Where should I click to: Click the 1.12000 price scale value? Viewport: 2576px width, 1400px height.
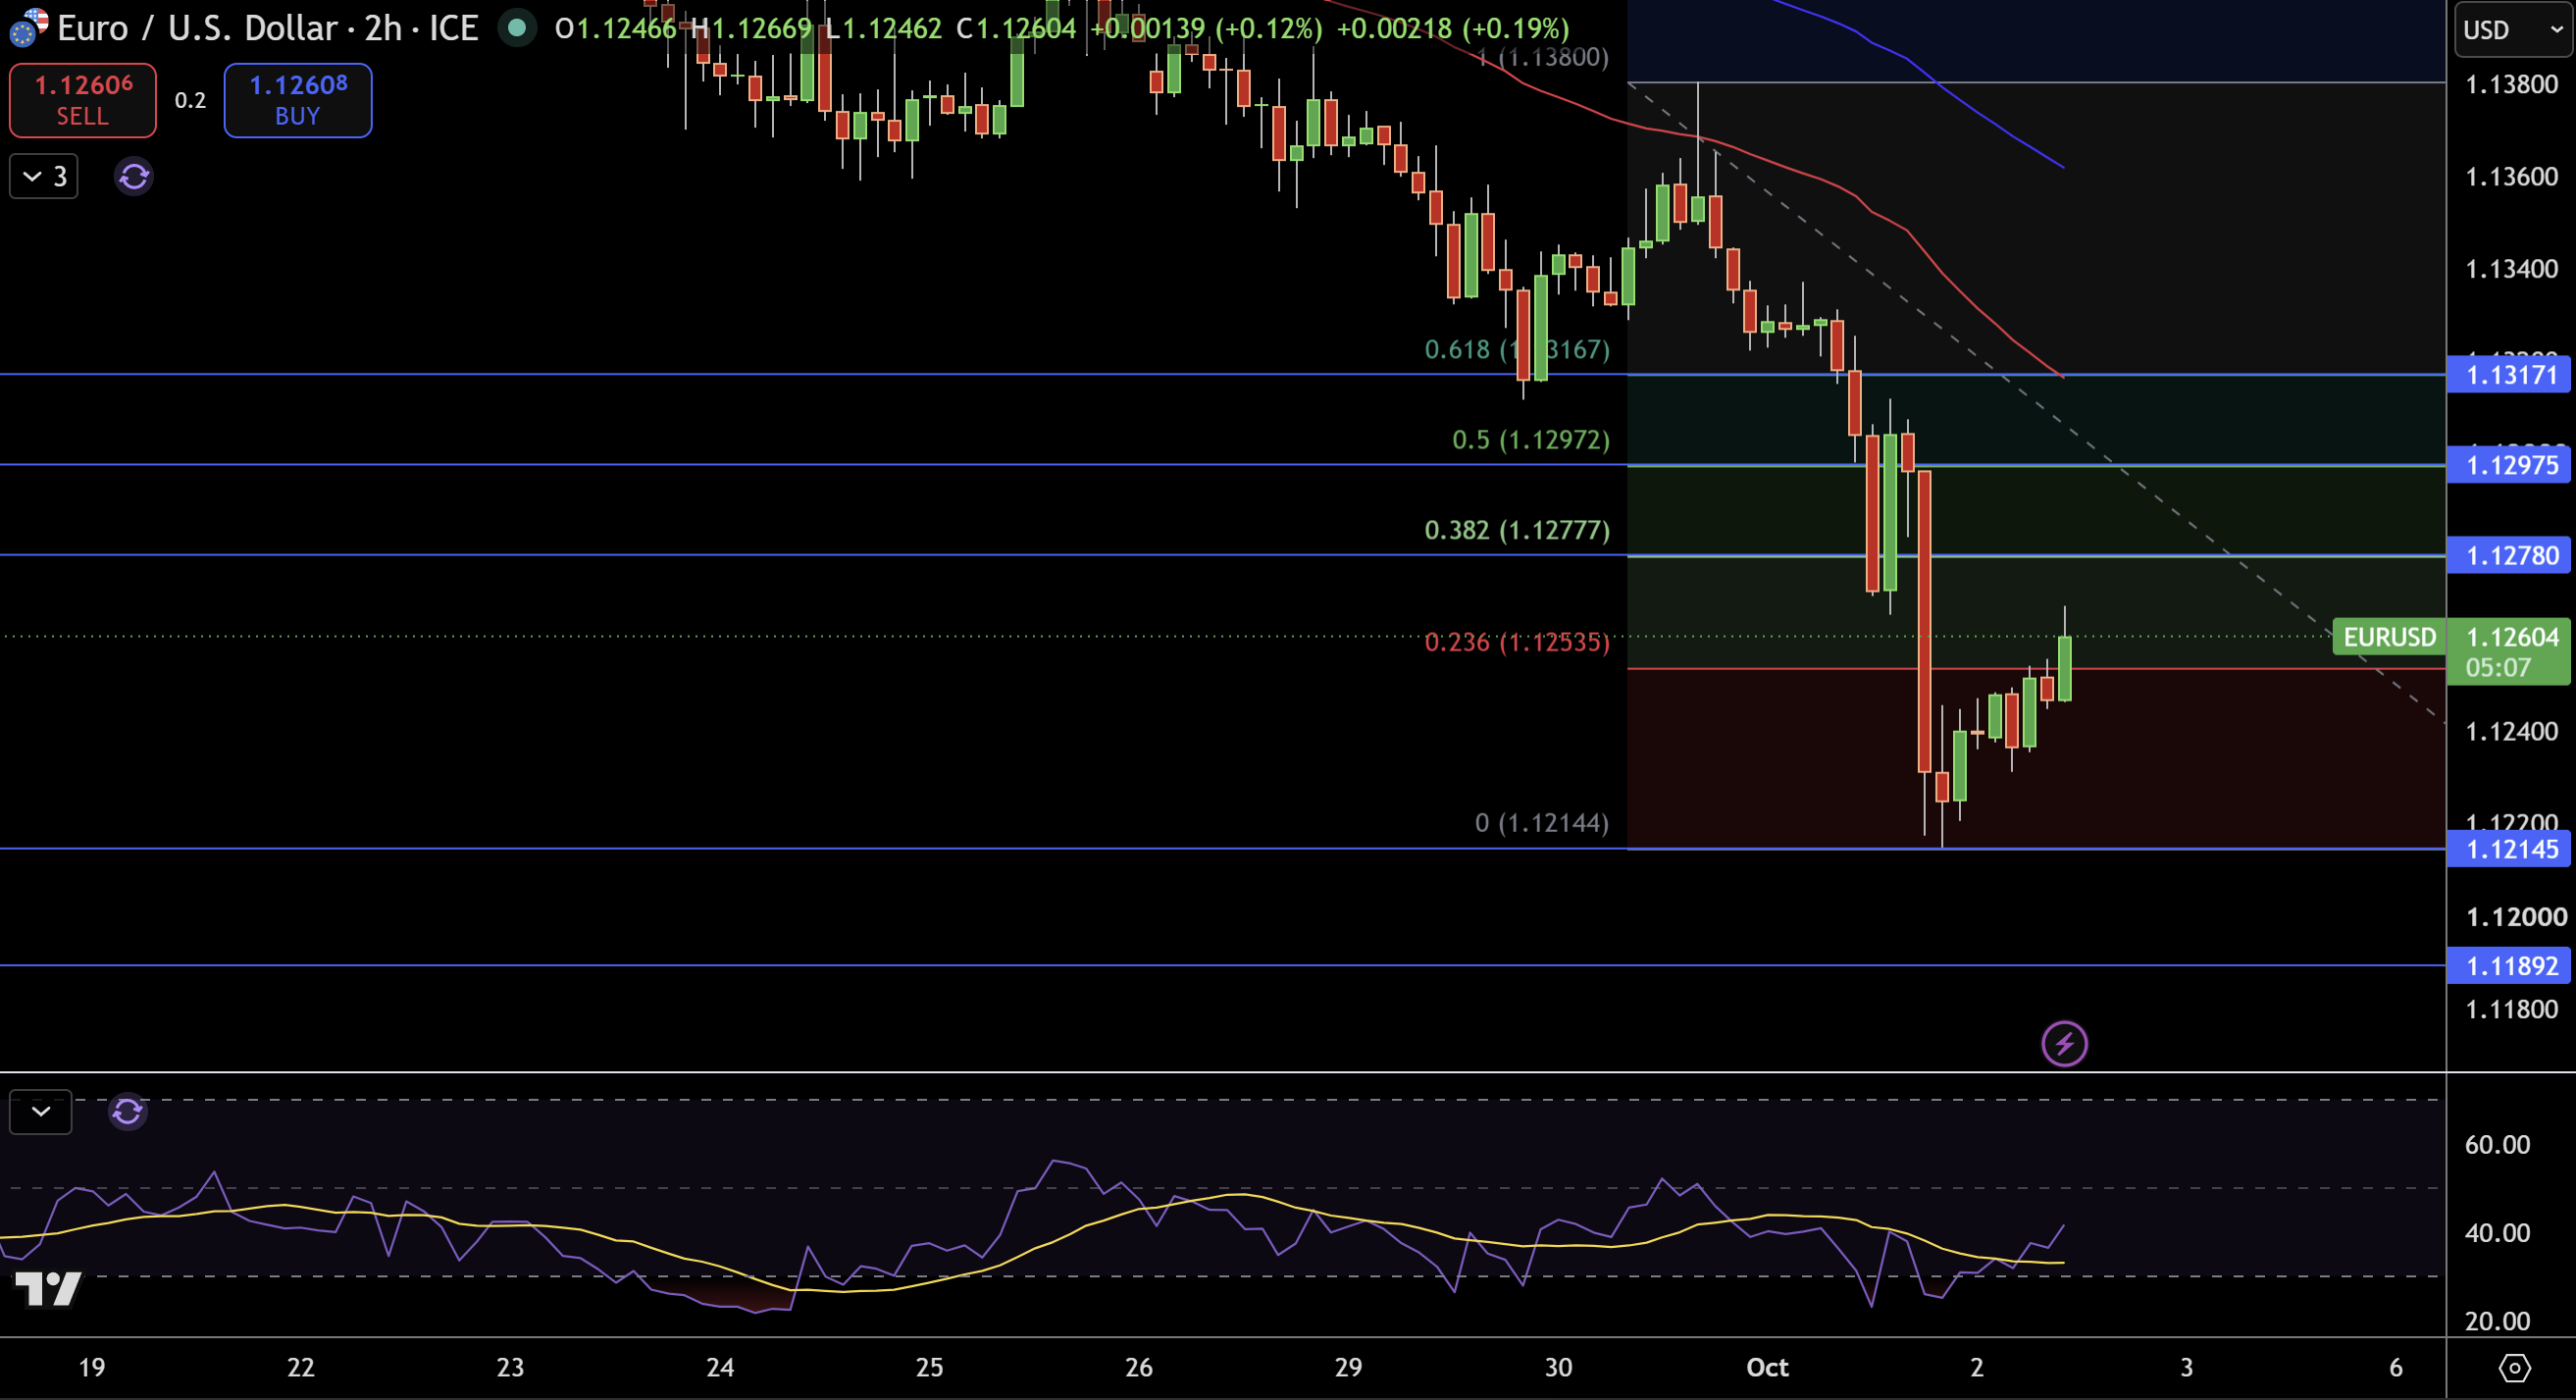[2516, 917]
